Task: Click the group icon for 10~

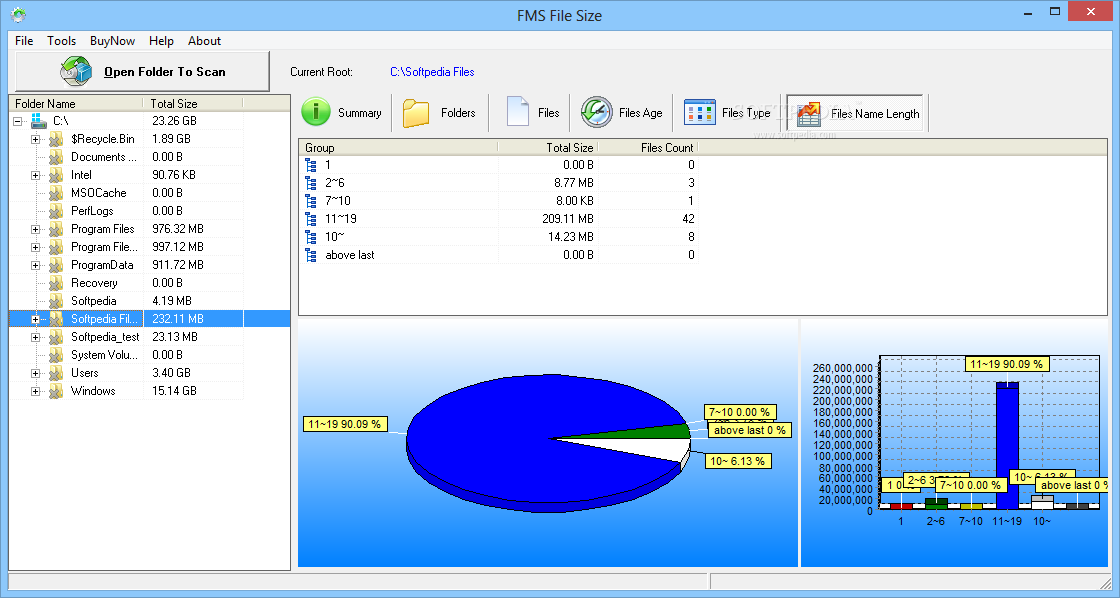Action: (x=311, y=236)
